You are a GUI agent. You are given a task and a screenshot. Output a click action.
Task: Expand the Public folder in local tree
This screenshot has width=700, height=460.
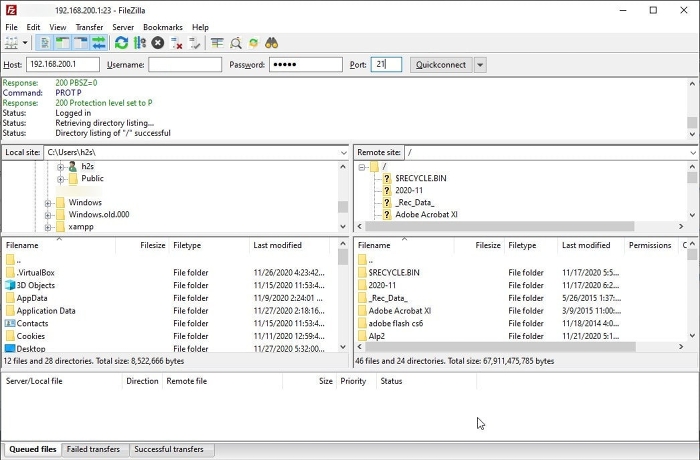pos(61,179)
